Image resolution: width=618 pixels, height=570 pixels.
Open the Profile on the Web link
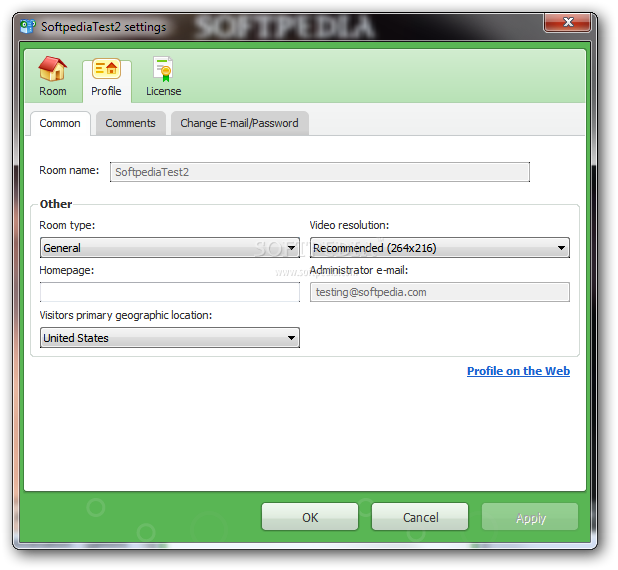[x=518, y=371]
